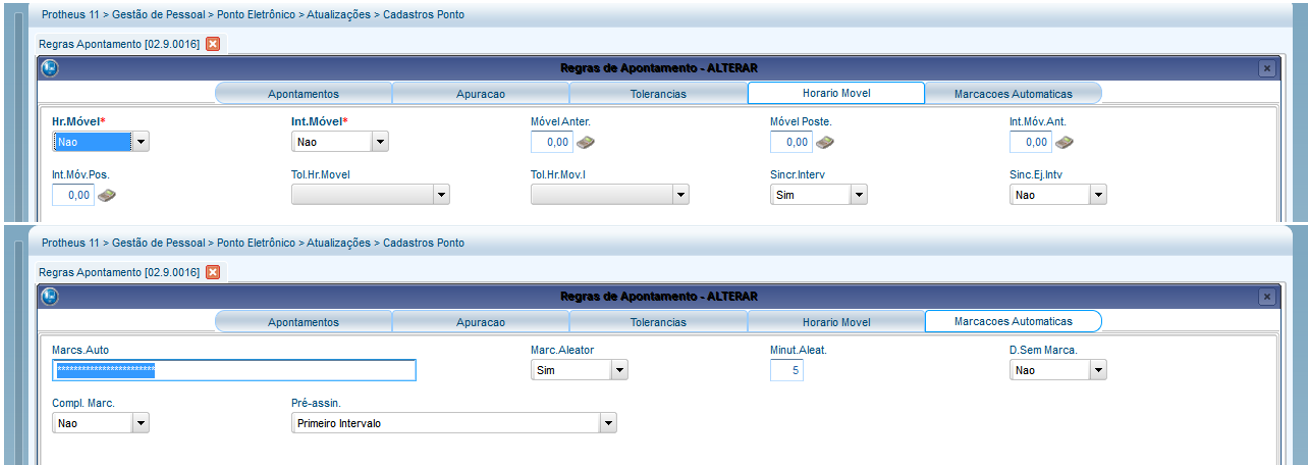Select the Minut.Aleat. number field
The width and height of the screenshot is (1311, 466).
point(786,371)
